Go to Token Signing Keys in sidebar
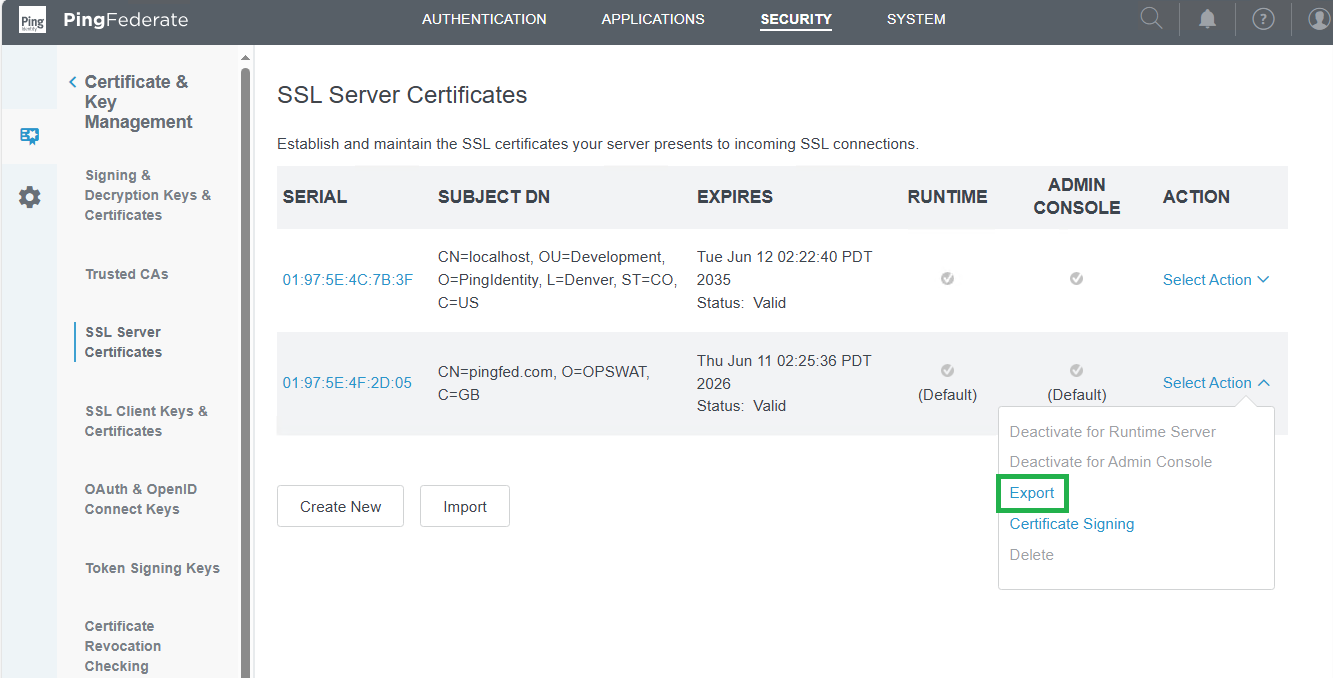 pyautogui.click(x=152, y=568)
